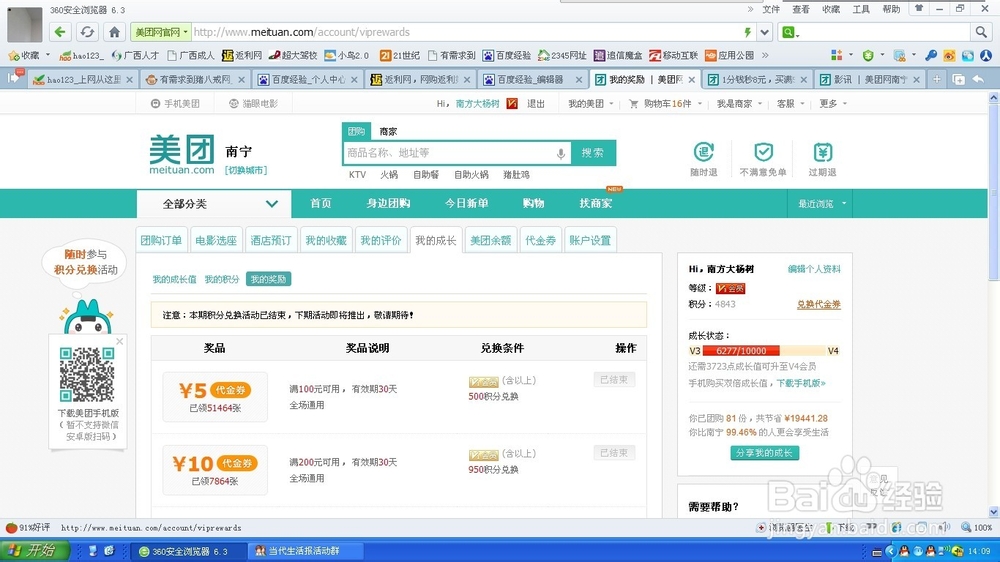Click the magnifier icon in browser search box
The width and height of the screenshot is (1000, 562).
(x=981, y=32)
